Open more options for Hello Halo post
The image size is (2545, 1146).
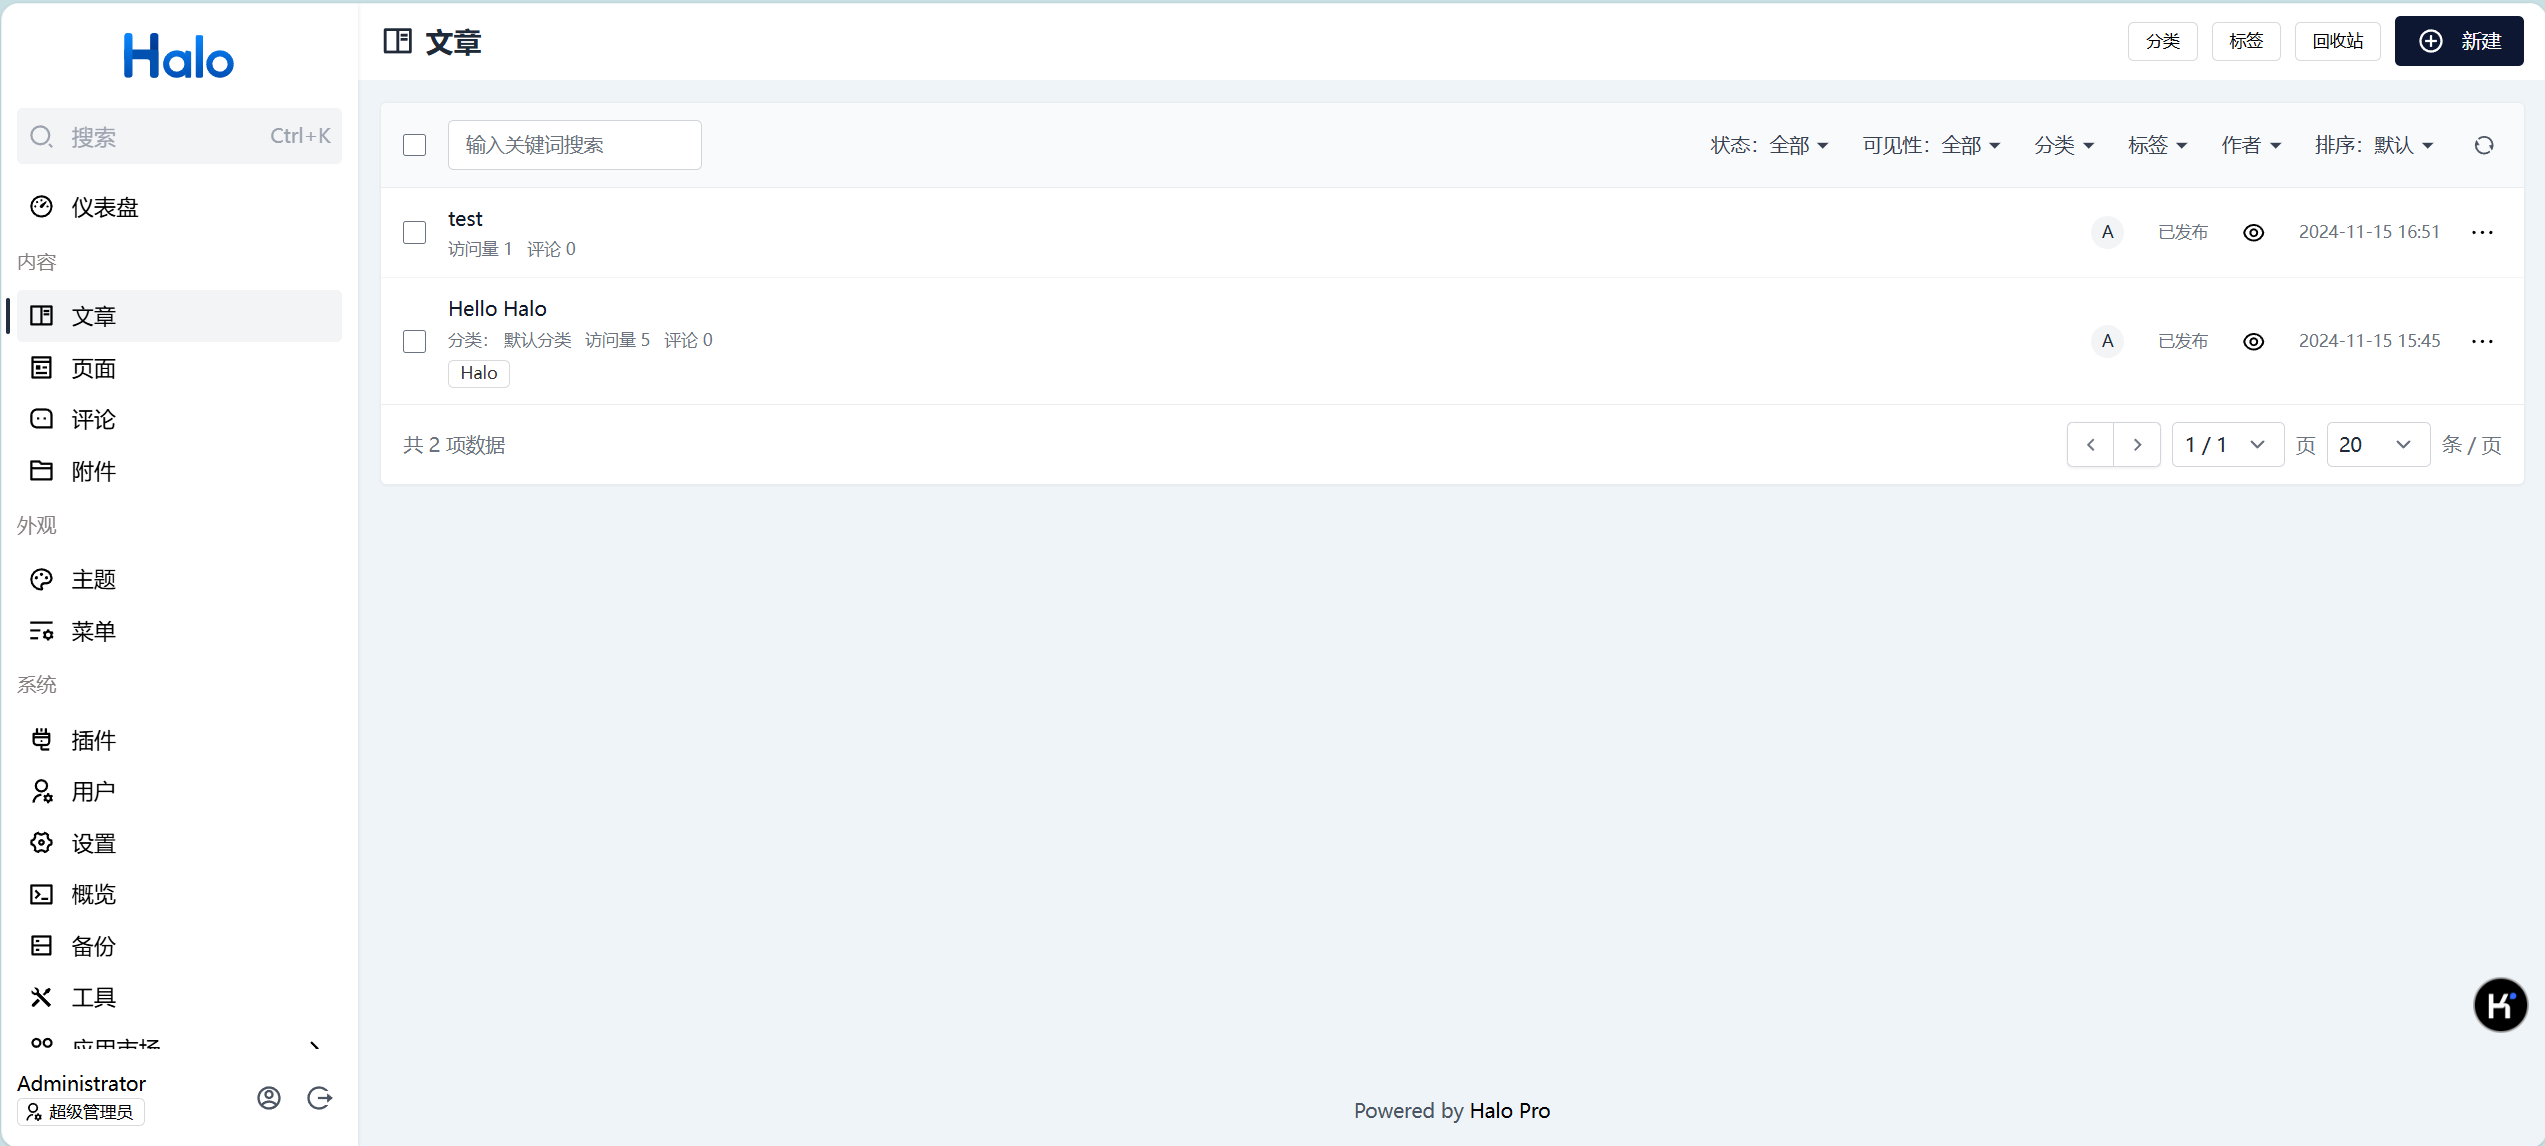tap(2482, 341)
